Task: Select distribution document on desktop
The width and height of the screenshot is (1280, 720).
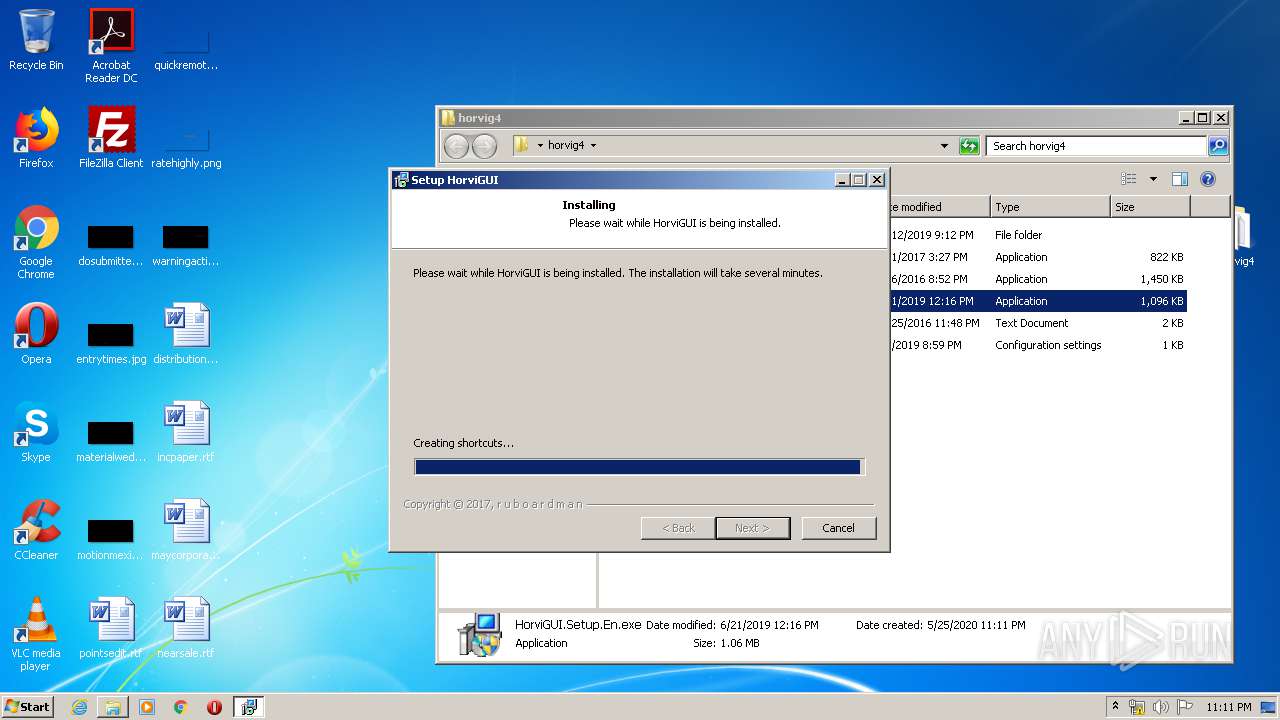Action: pos(186,334)
